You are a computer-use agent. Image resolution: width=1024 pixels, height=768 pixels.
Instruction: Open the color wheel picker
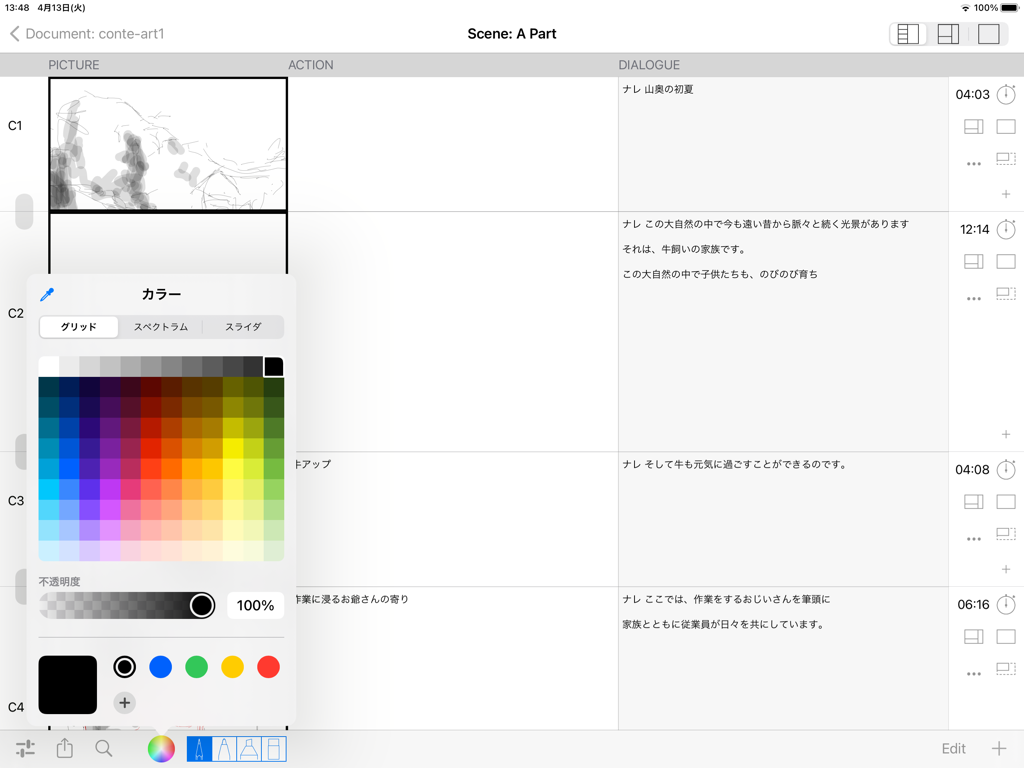pyautogui.click(x=161, y=748)
